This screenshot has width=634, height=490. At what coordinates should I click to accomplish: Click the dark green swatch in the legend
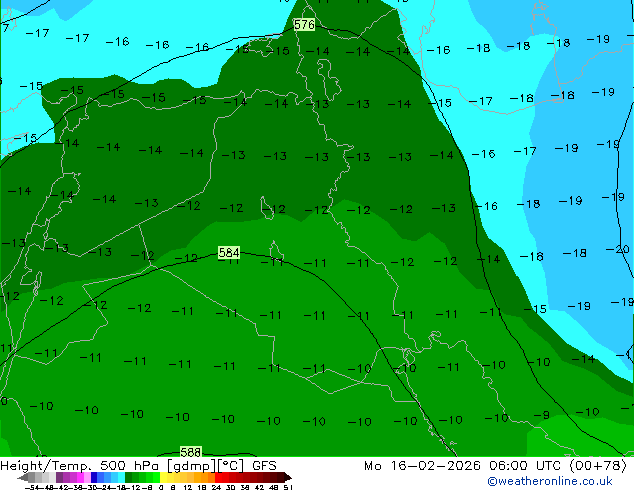point(129,477)
